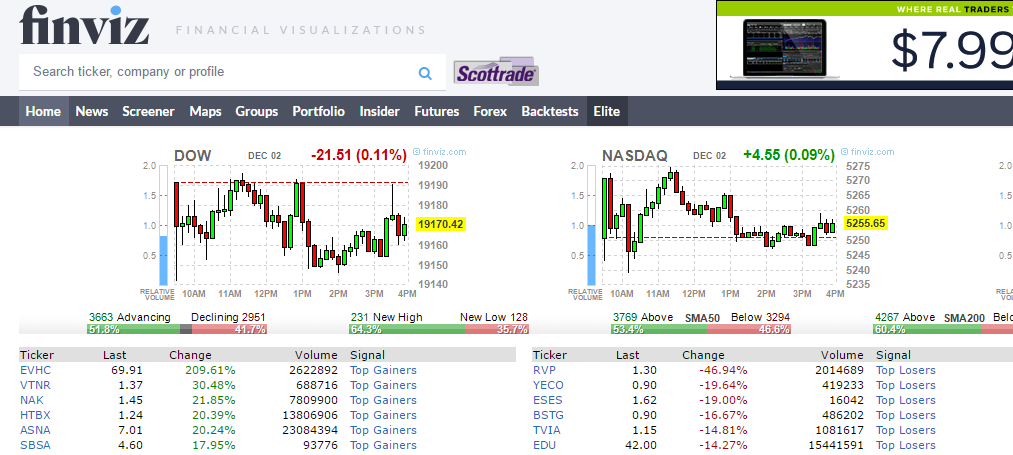
Task: Click Top Gainers signal for VTNR
Action: (x=383, y=385)
